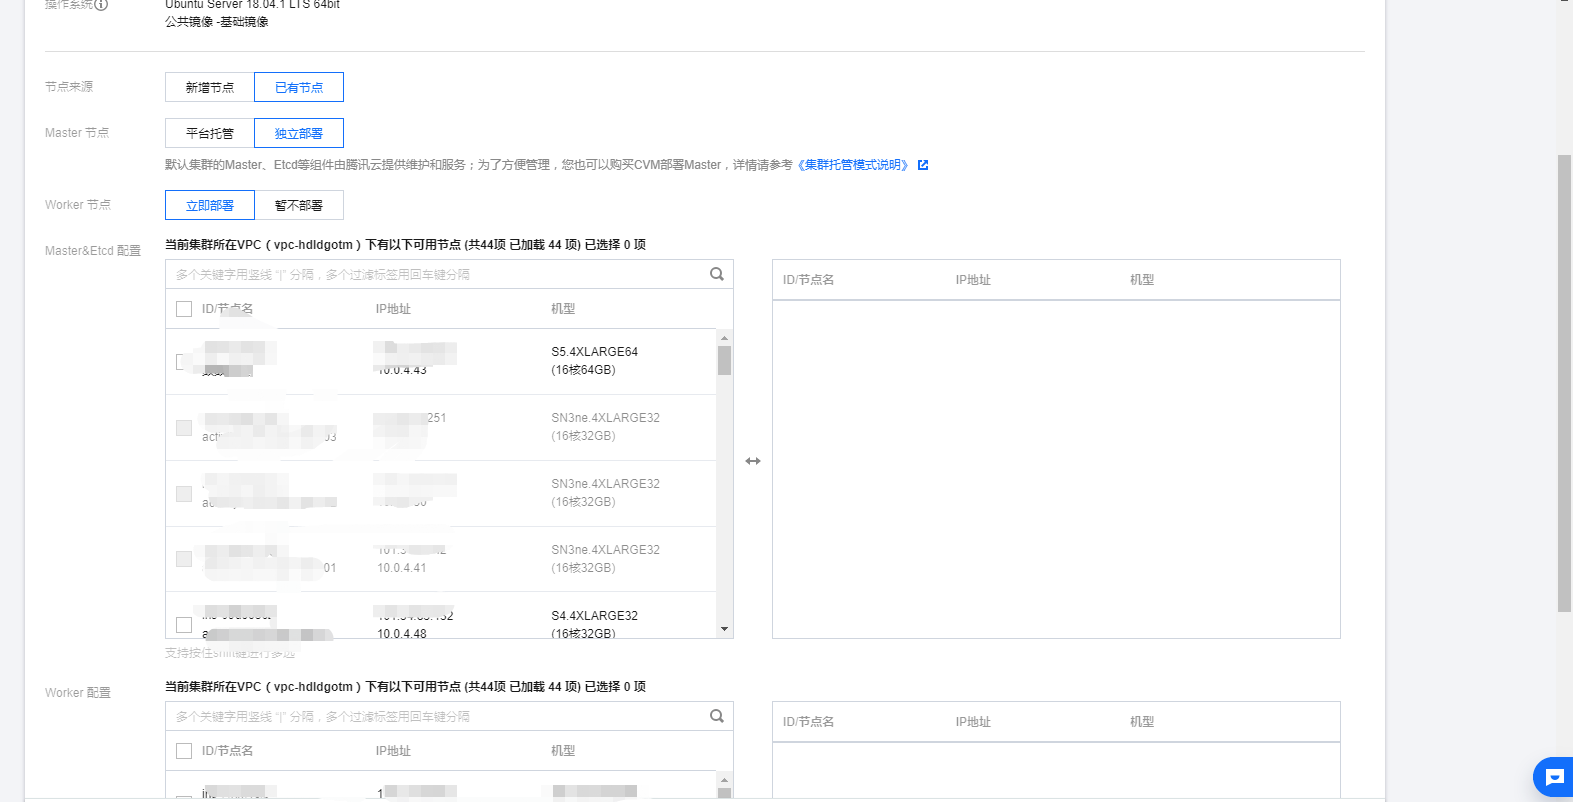Click IP address 10.0.4.41
This screenshot has width=1573, height=802.
402,568
